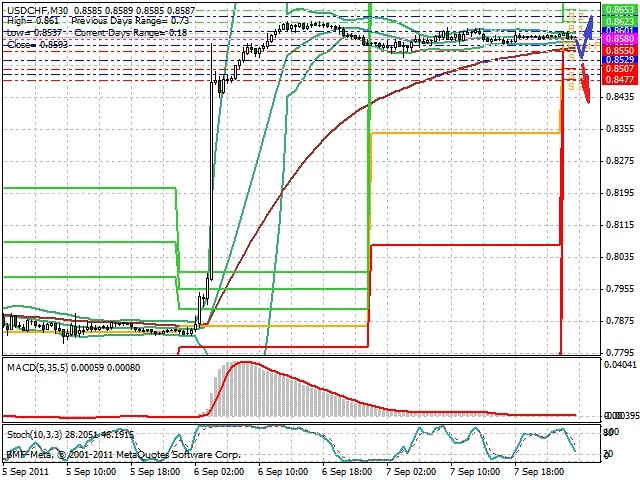Screen dimensions: 640x480
Task: Click the MetaQuotes Software Corp. copyright text
Action: pos(178,455)
